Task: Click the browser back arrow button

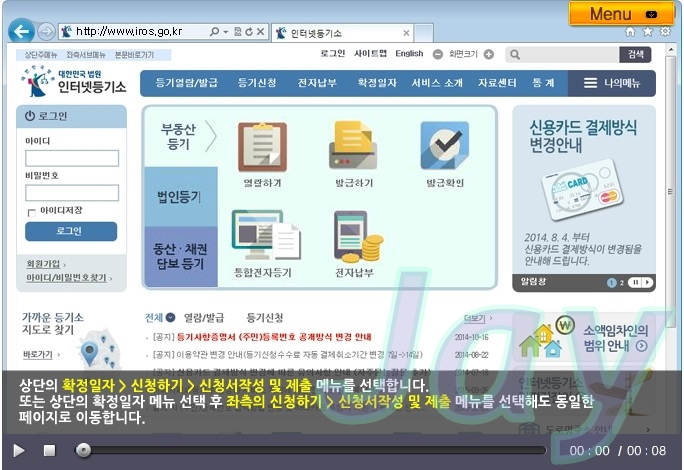Action: 21,31
